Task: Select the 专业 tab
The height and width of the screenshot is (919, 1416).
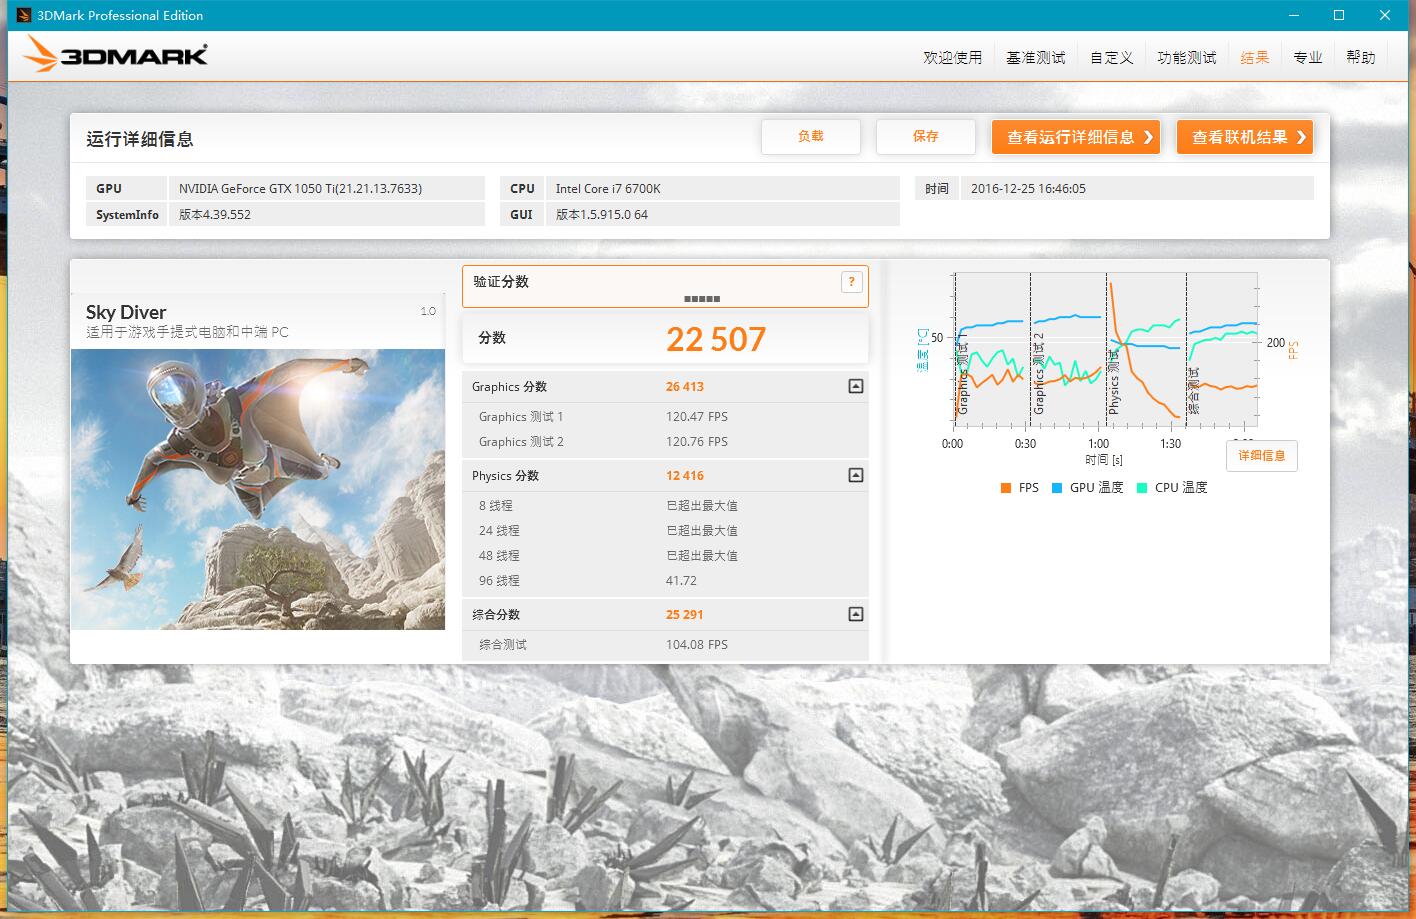Action: 1308,57
